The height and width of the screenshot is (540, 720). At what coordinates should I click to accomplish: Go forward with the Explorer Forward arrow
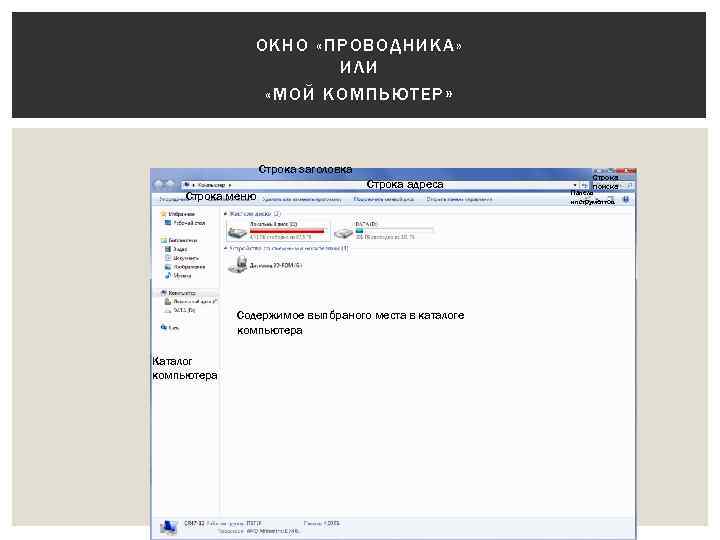click(x=170, y=185)
